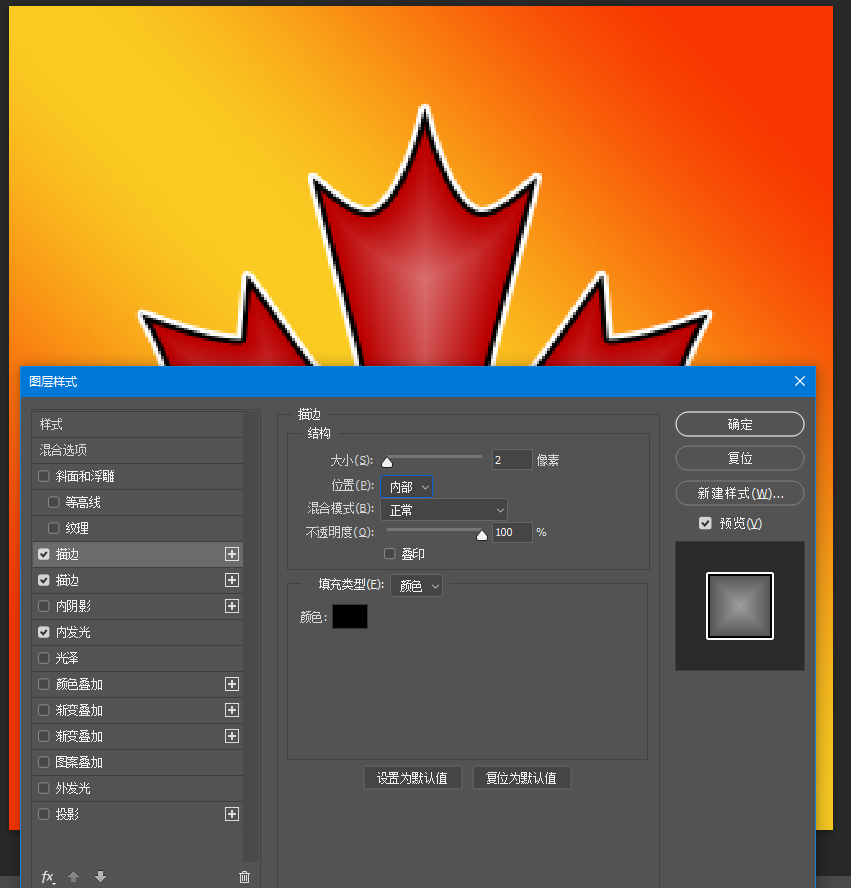
Task: Enable the 纹理 checkbox
Action: (54, 528)
